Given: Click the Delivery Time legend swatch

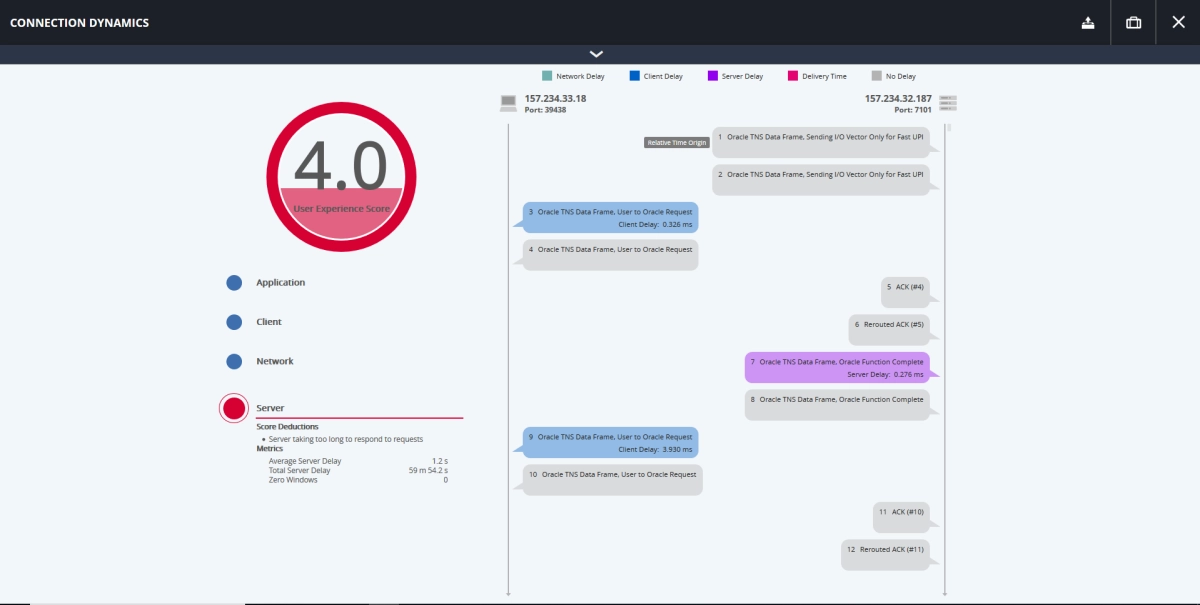Looking at the screenshot, I should pos(793,76).
